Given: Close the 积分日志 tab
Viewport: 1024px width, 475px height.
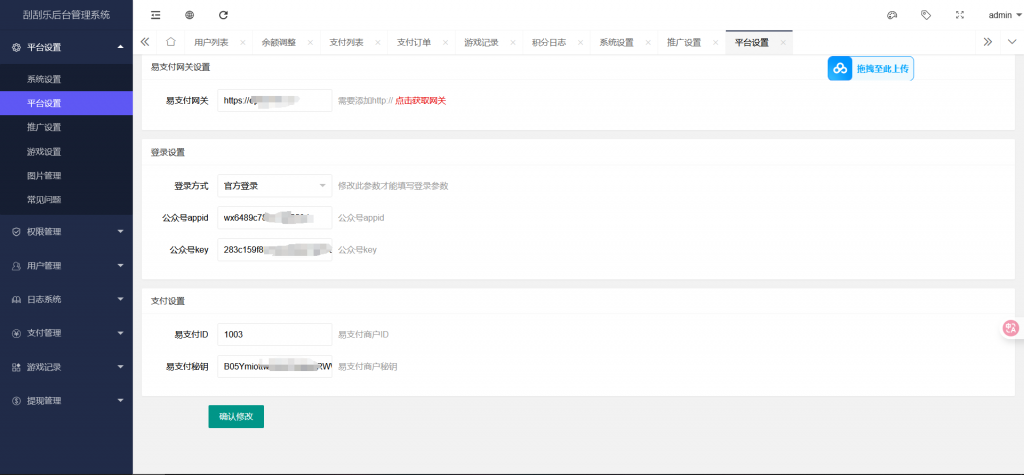Looking at the screenshot, I should coord(580,42).
